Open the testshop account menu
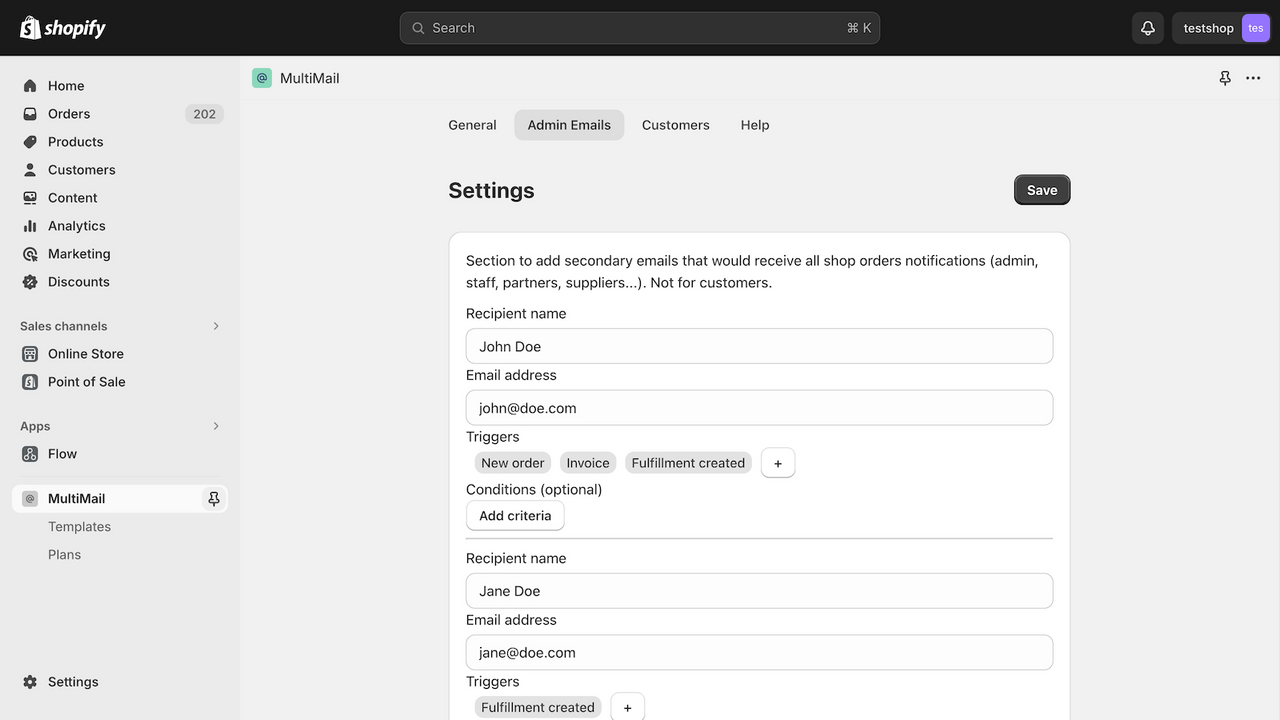This screenshot has height=720, width=1280. [x=1222, y=28]
